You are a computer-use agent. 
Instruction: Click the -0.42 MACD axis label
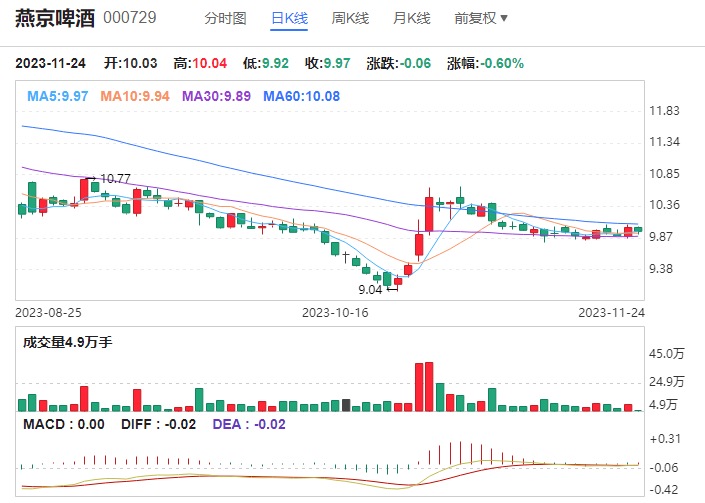pyautogui.click(x=664, y=490)
